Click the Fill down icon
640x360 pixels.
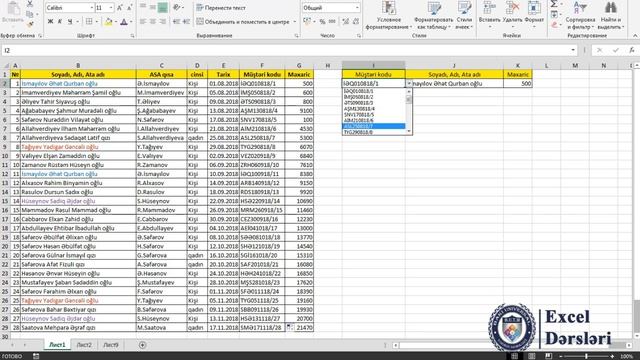pos(553,15)
